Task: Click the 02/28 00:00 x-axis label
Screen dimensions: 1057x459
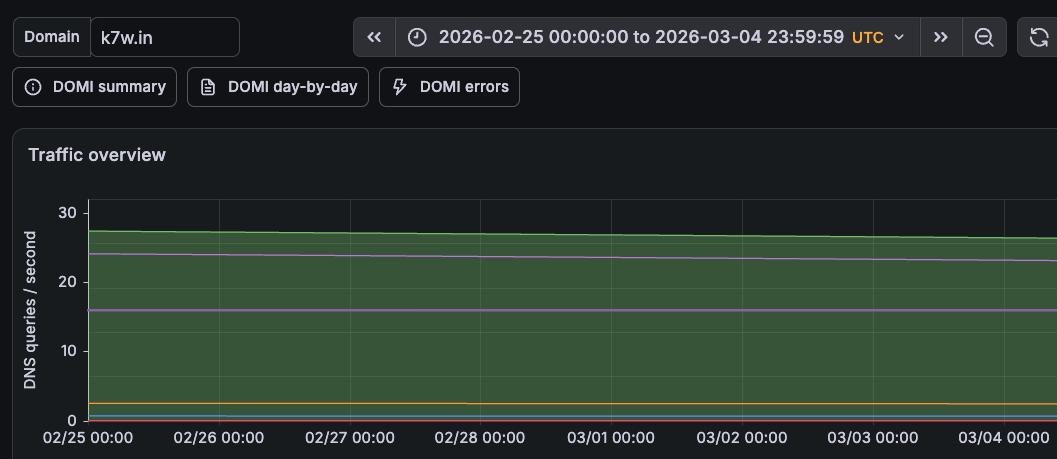Action: tap(480, 437)
